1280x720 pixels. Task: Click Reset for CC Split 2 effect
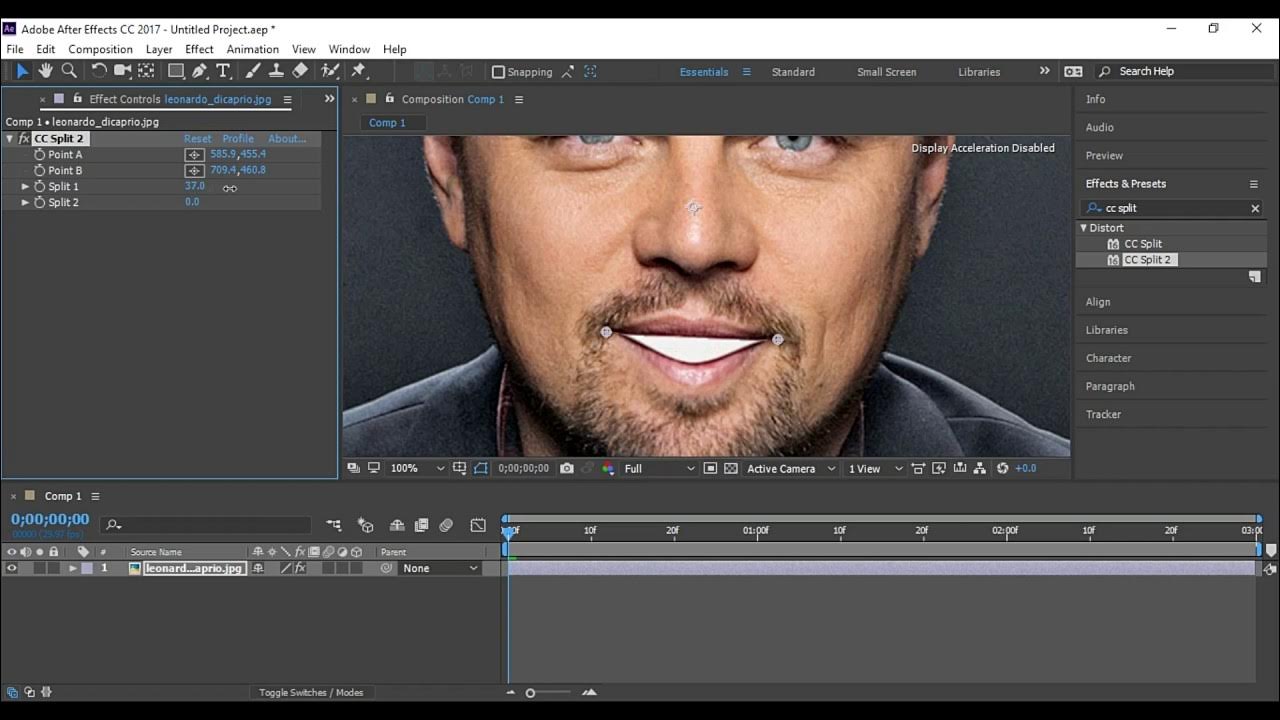197,139
